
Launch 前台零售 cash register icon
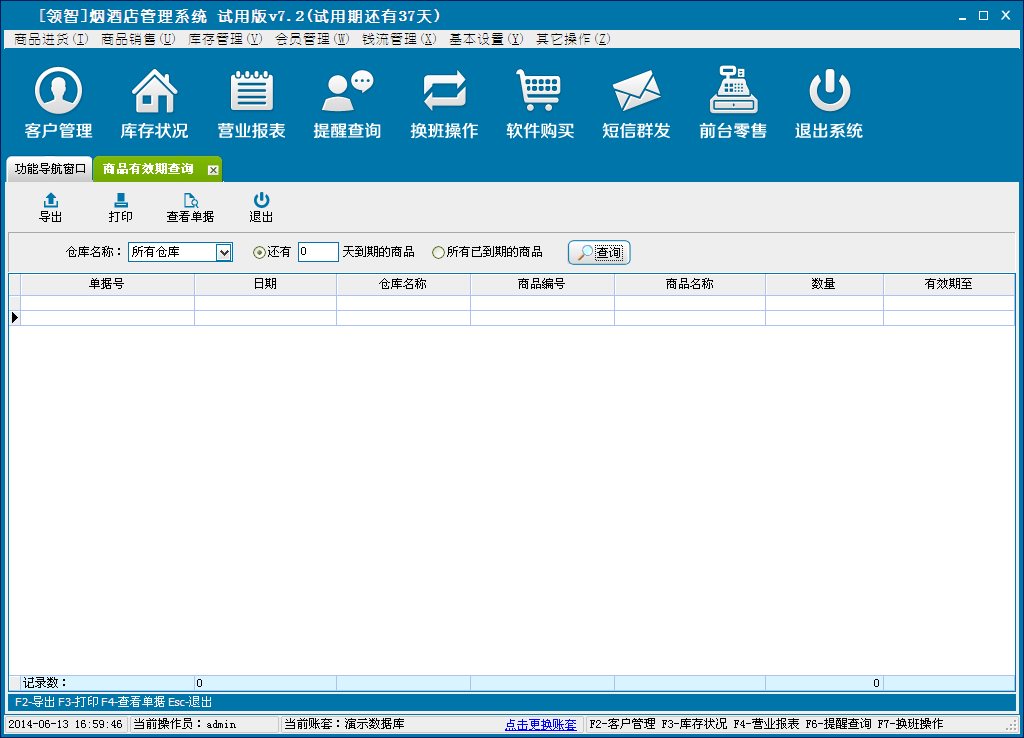point(733,92)
